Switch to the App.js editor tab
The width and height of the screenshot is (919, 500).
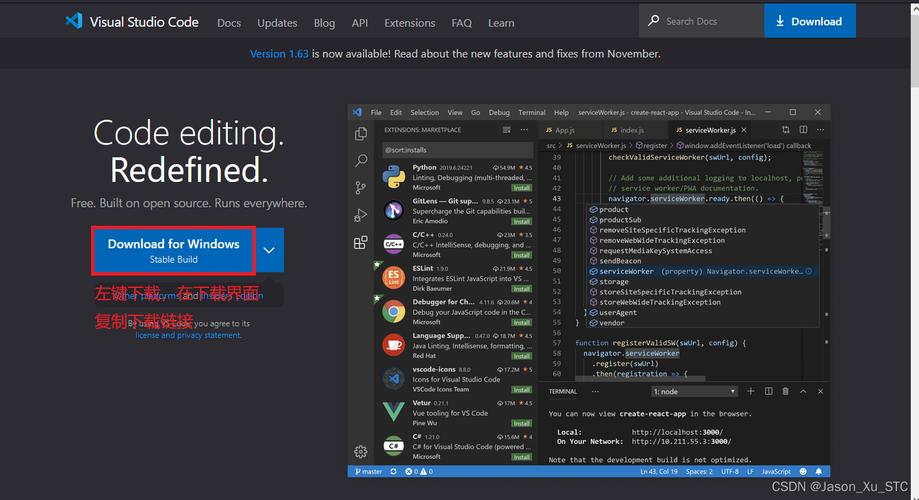561,130
